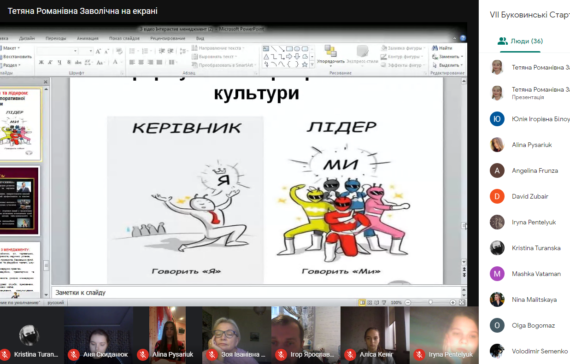Toggle normal view button in status bar
The image size is (570, 364).
(x=362, y=302)
